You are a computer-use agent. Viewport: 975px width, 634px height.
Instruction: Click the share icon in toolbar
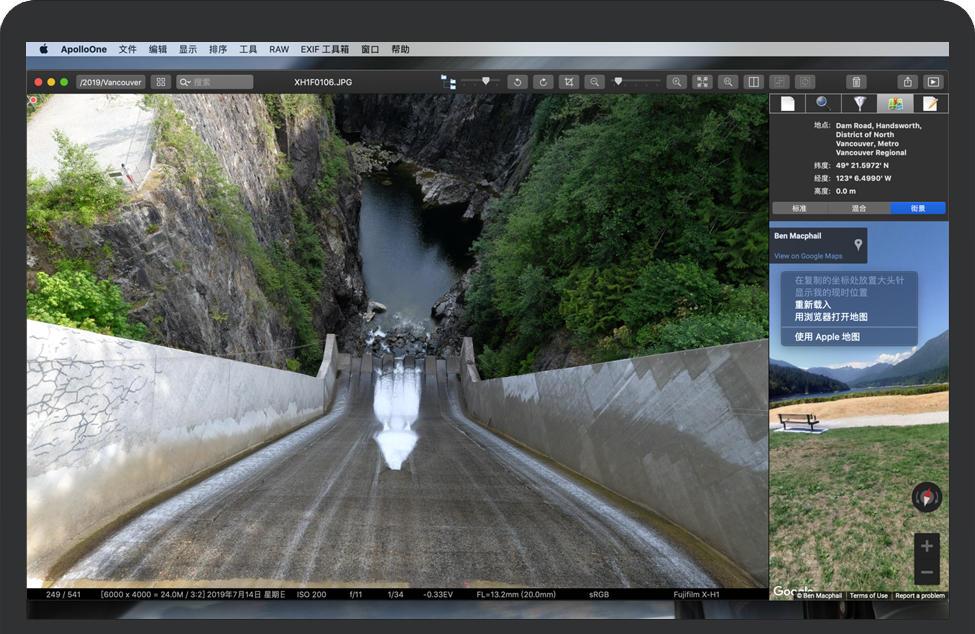click(907, 82)
